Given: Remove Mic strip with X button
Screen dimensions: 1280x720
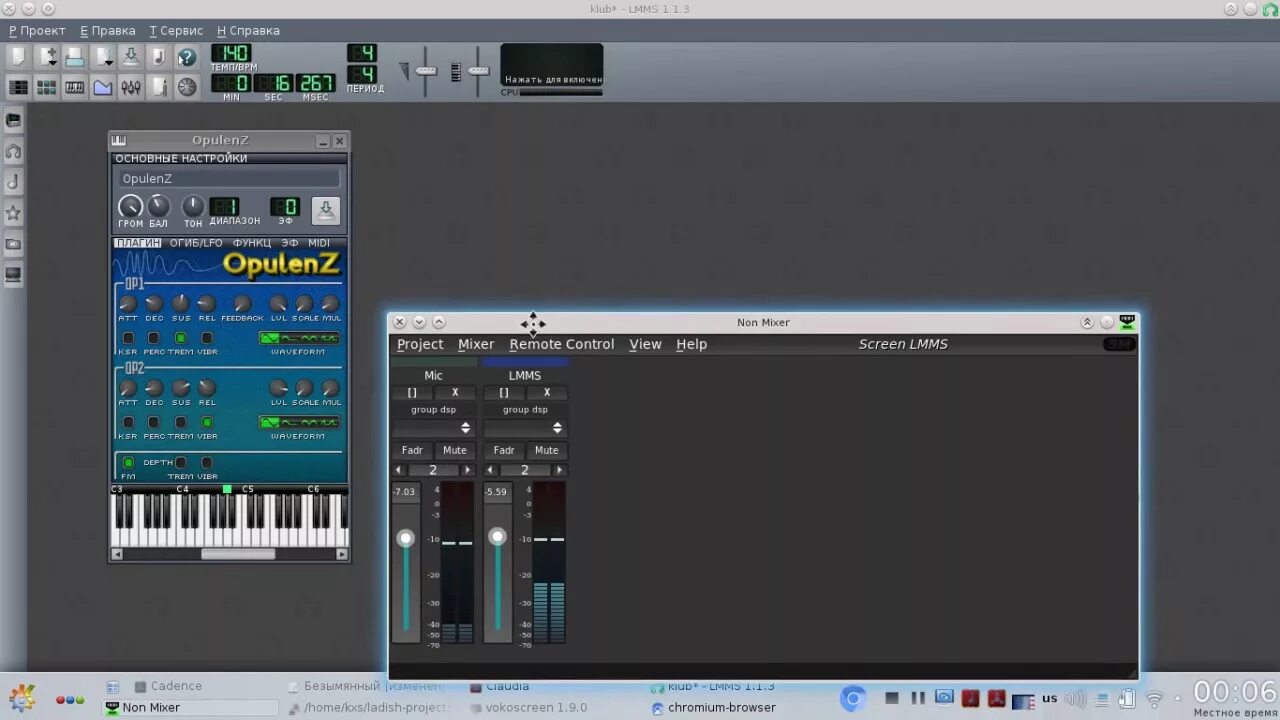Looking at the screenshot, I should point(455,392).
